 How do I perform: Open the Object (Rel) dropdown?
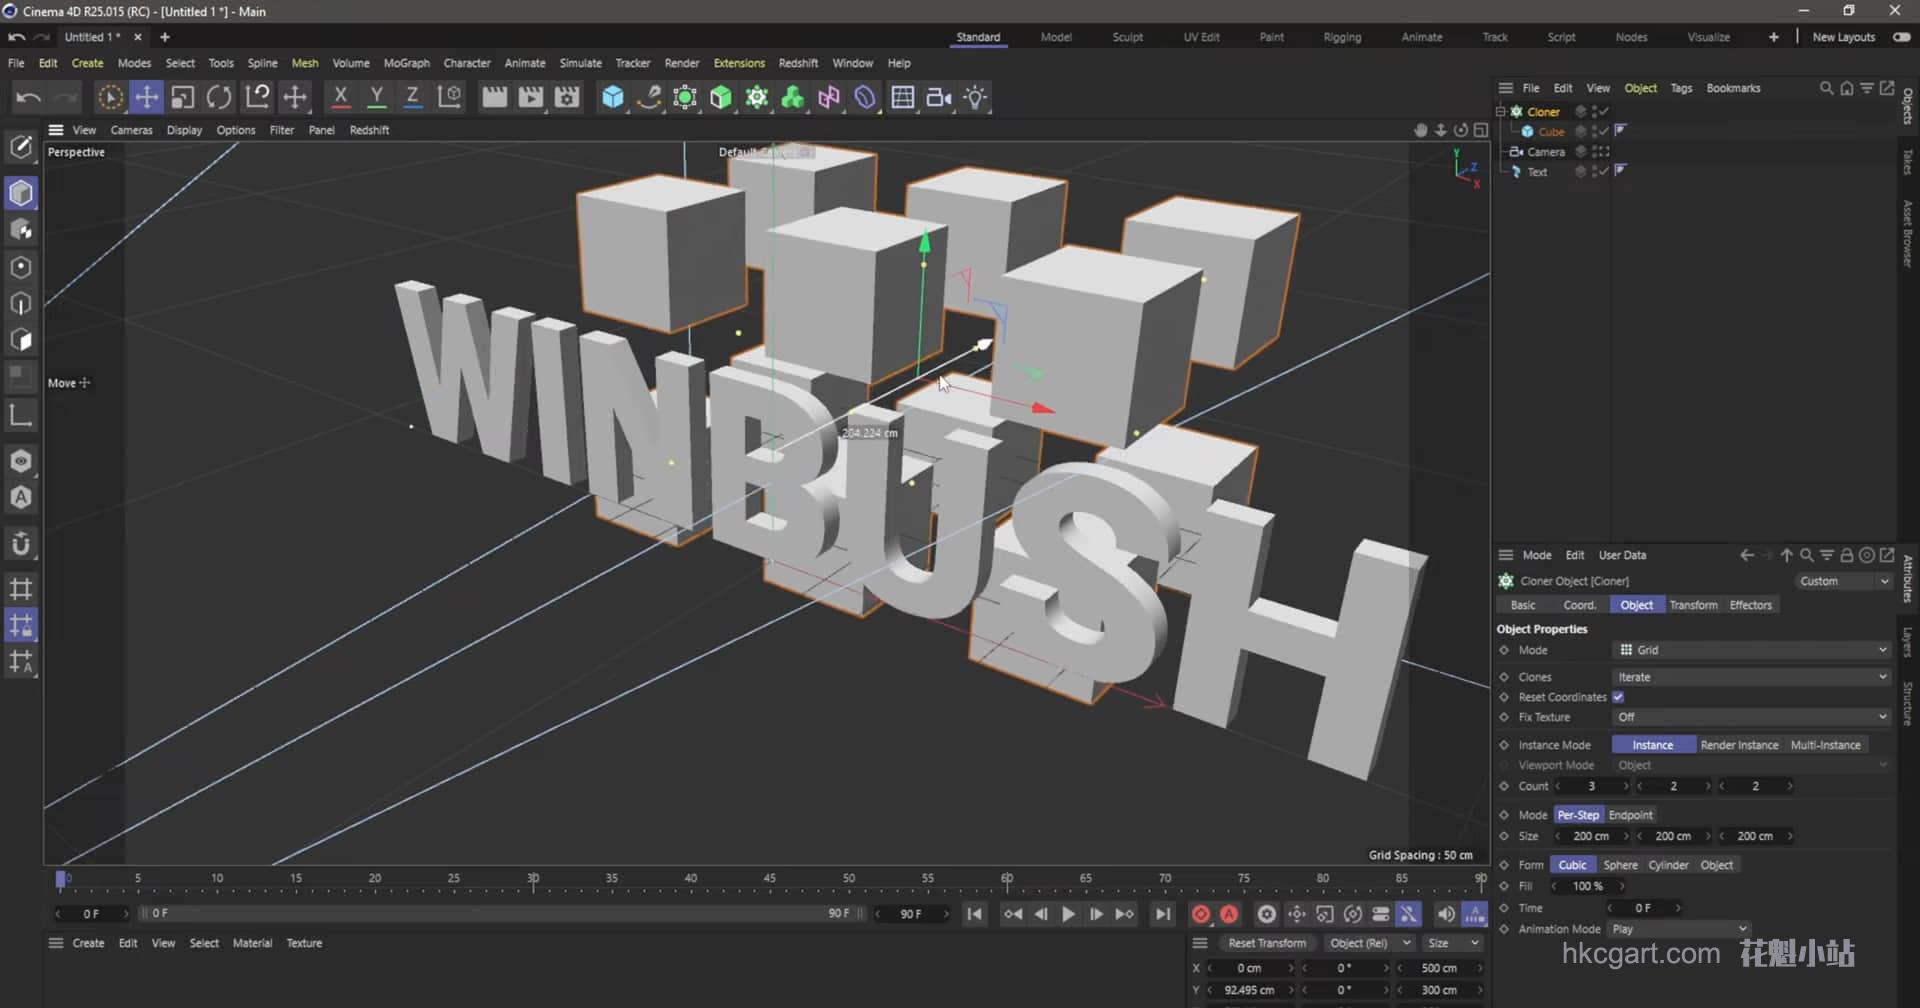pyautogui.click(x=1368, y=943)
